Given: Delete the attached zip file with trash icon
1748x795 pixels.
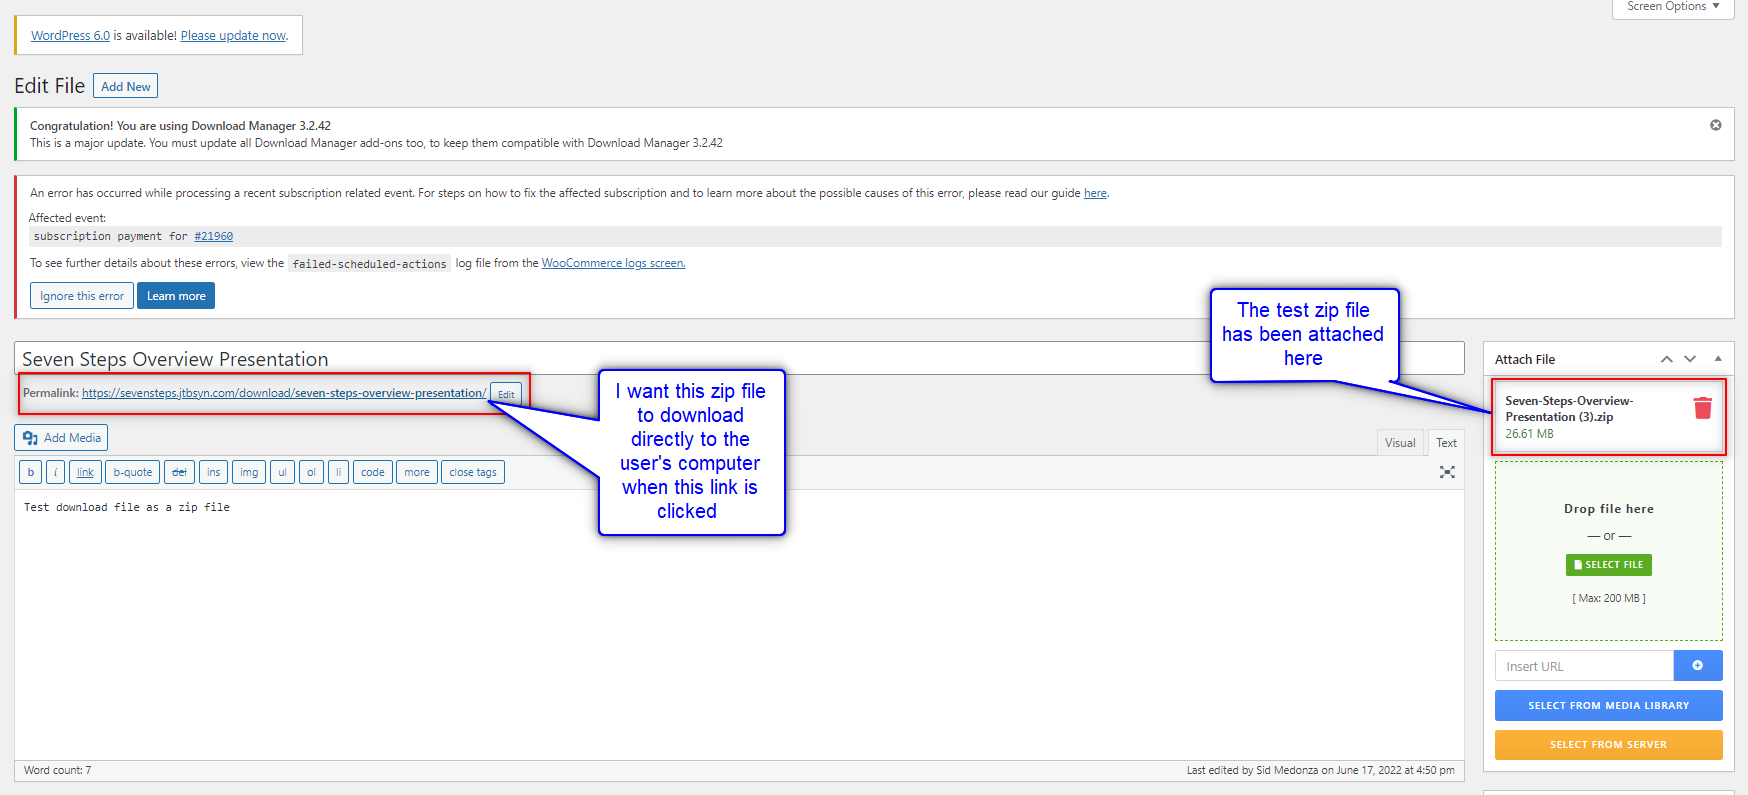Looking at the screenshot, I should pos(1702,408).
